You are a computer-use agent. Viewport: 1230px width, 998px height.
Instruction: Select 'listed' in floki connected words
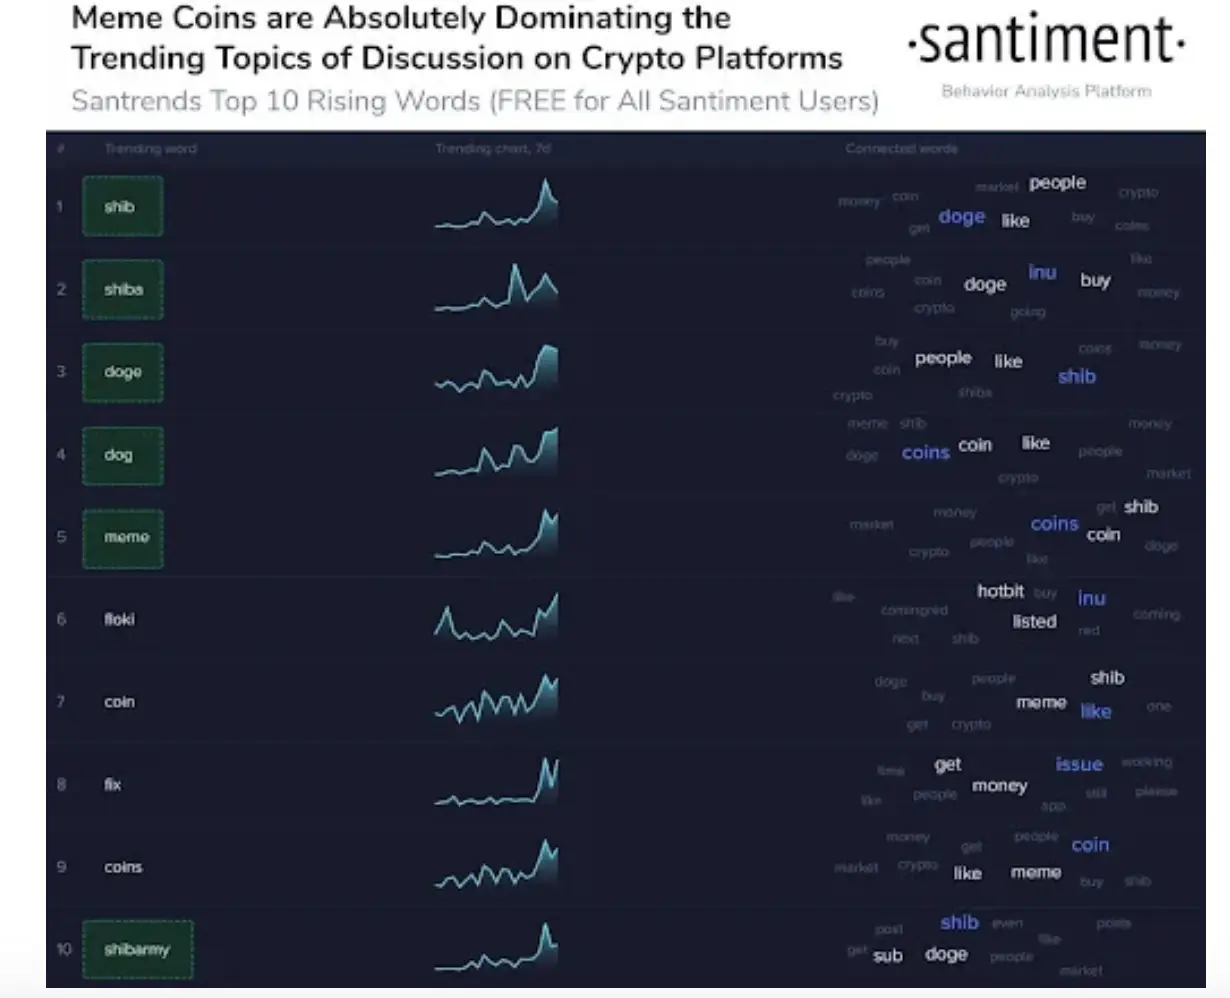(1034, 621)
